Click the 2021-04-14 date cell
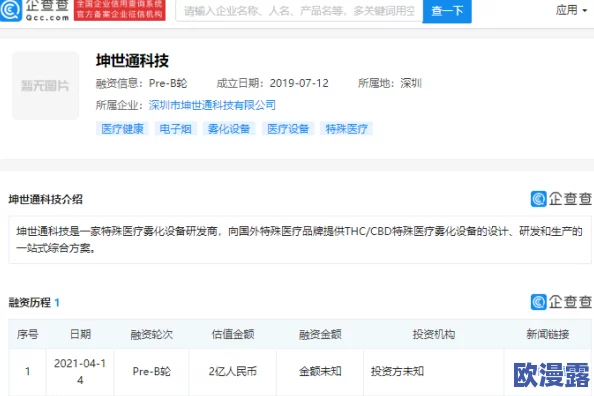Screen dimensions: 594x396 pos(80,372)
